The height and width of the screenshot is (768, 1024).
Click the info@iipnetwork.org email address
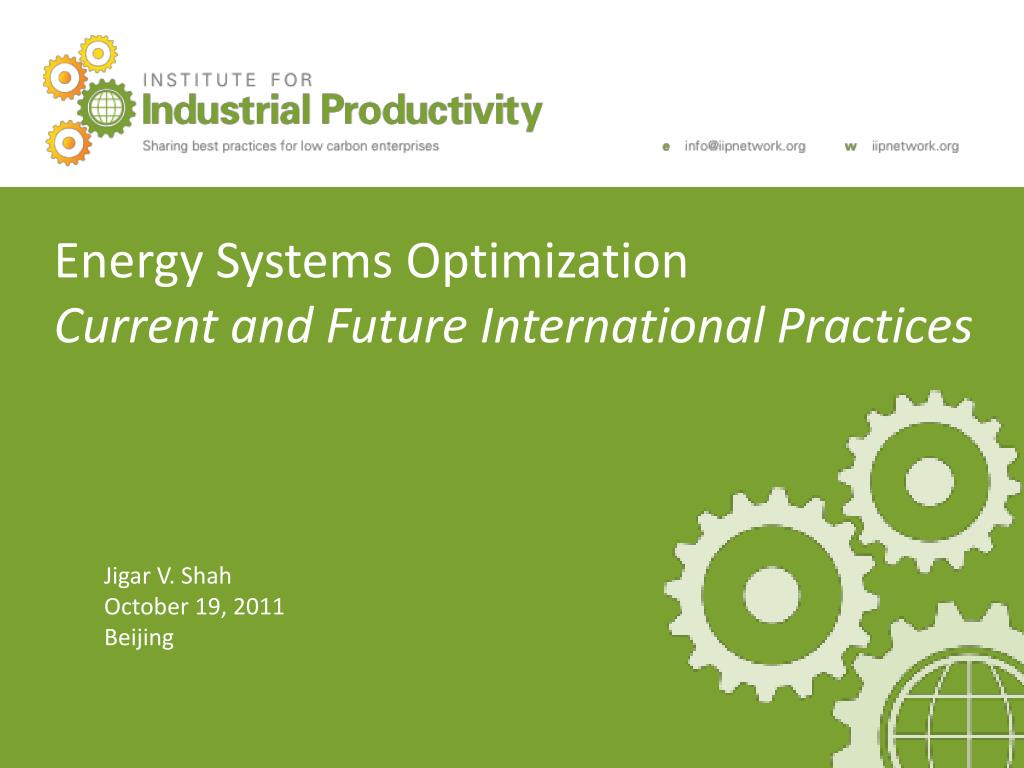click(x=744, y=146)
